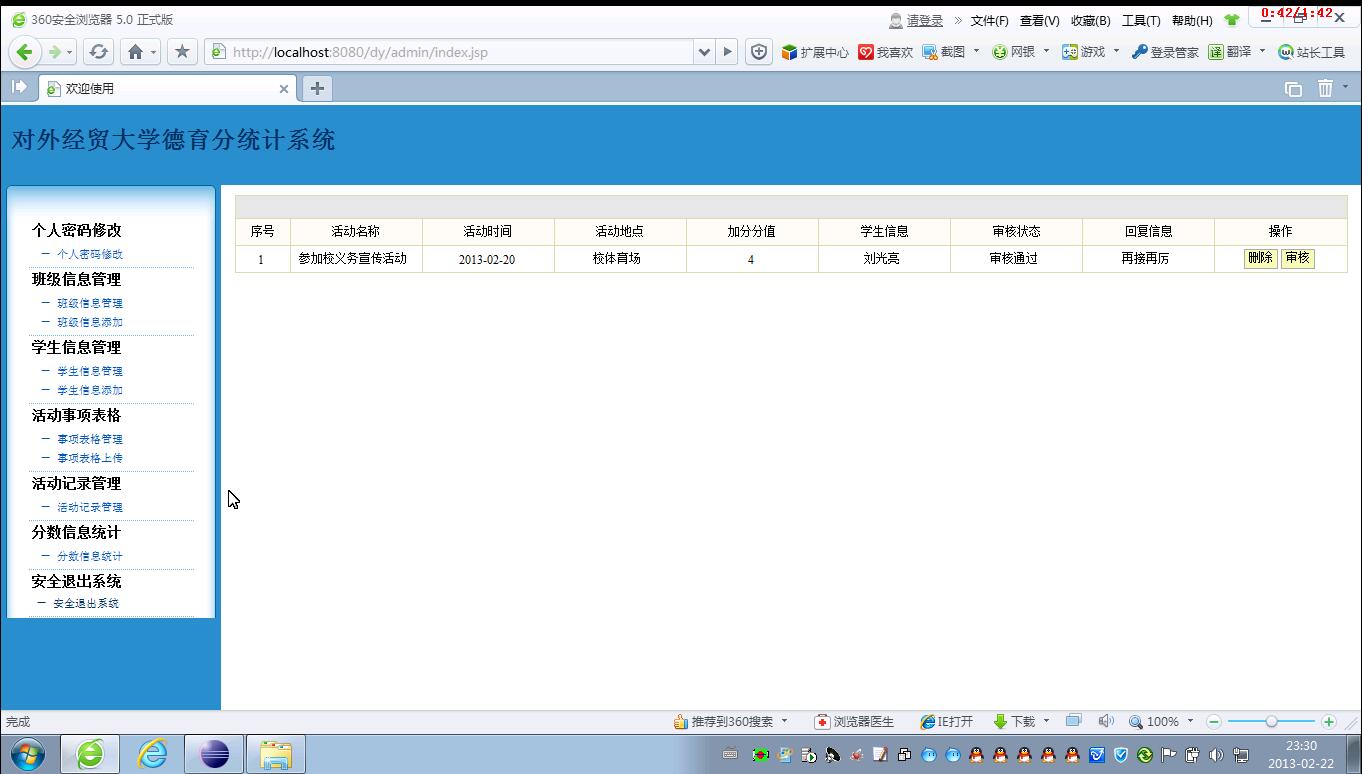Open a new tab with plus button
Viewport: 1362px width, 774px height.
click(317, 88)
